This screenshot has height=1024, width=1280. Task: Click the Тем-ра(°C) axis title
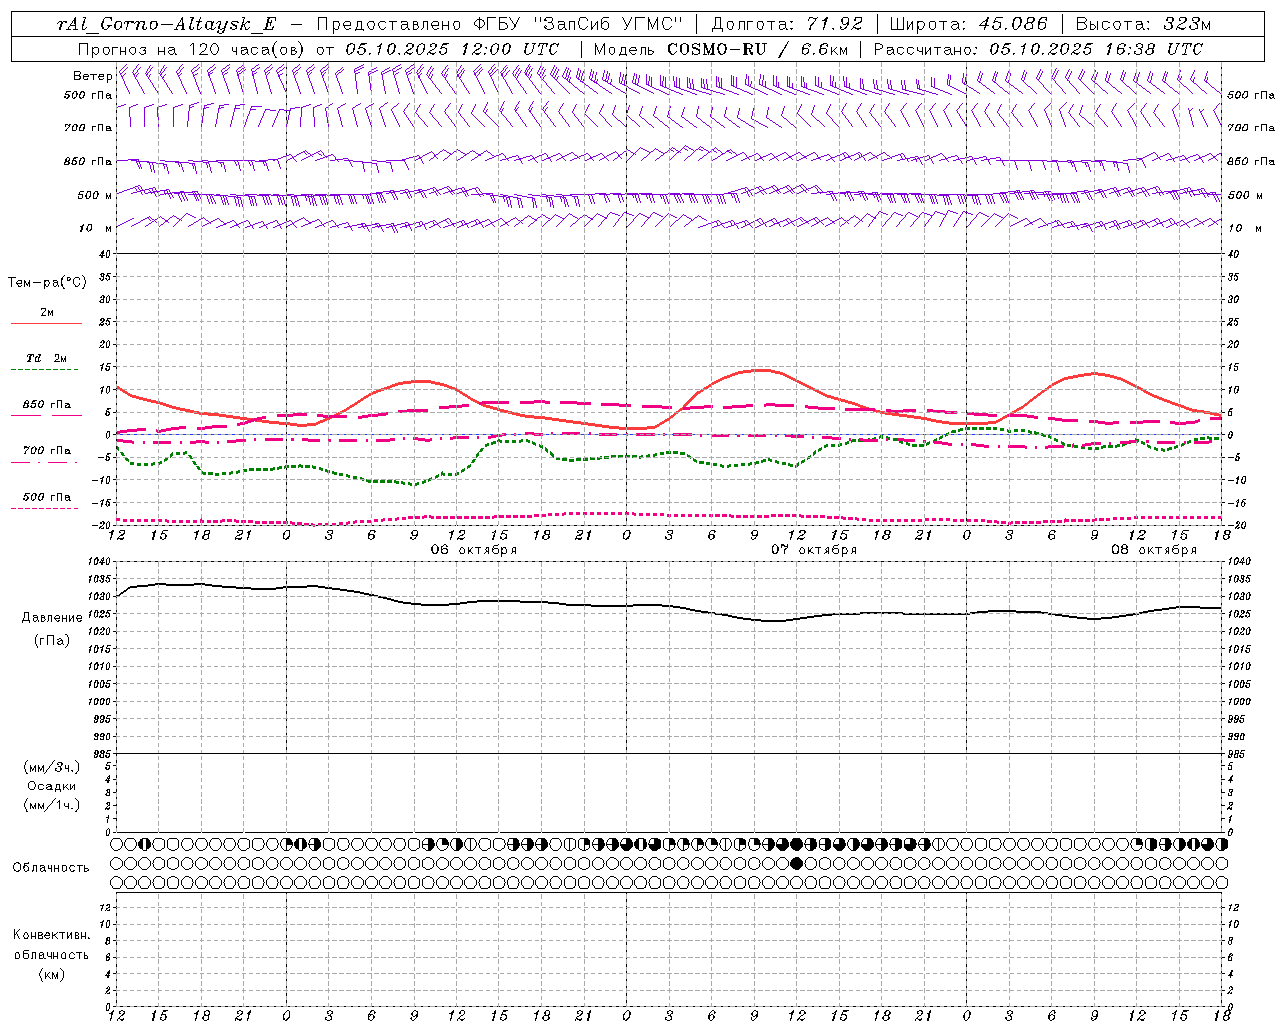pyautogui.click(x=47, y=283)
